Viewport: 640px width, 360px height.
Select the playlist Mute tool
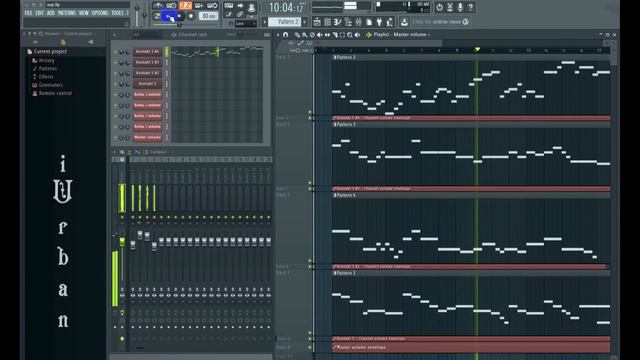coord(320,35)
